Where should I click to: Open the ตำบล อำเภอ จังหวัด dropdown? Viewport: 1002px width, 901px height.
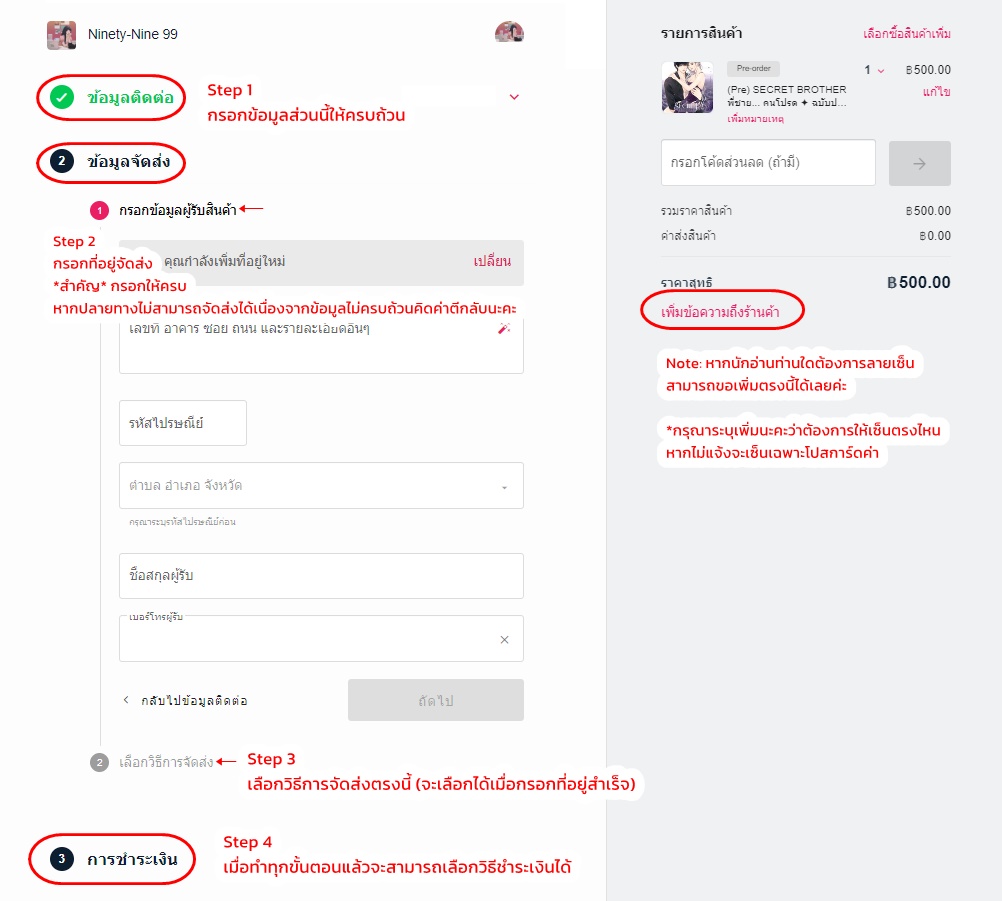click(321, 486)
